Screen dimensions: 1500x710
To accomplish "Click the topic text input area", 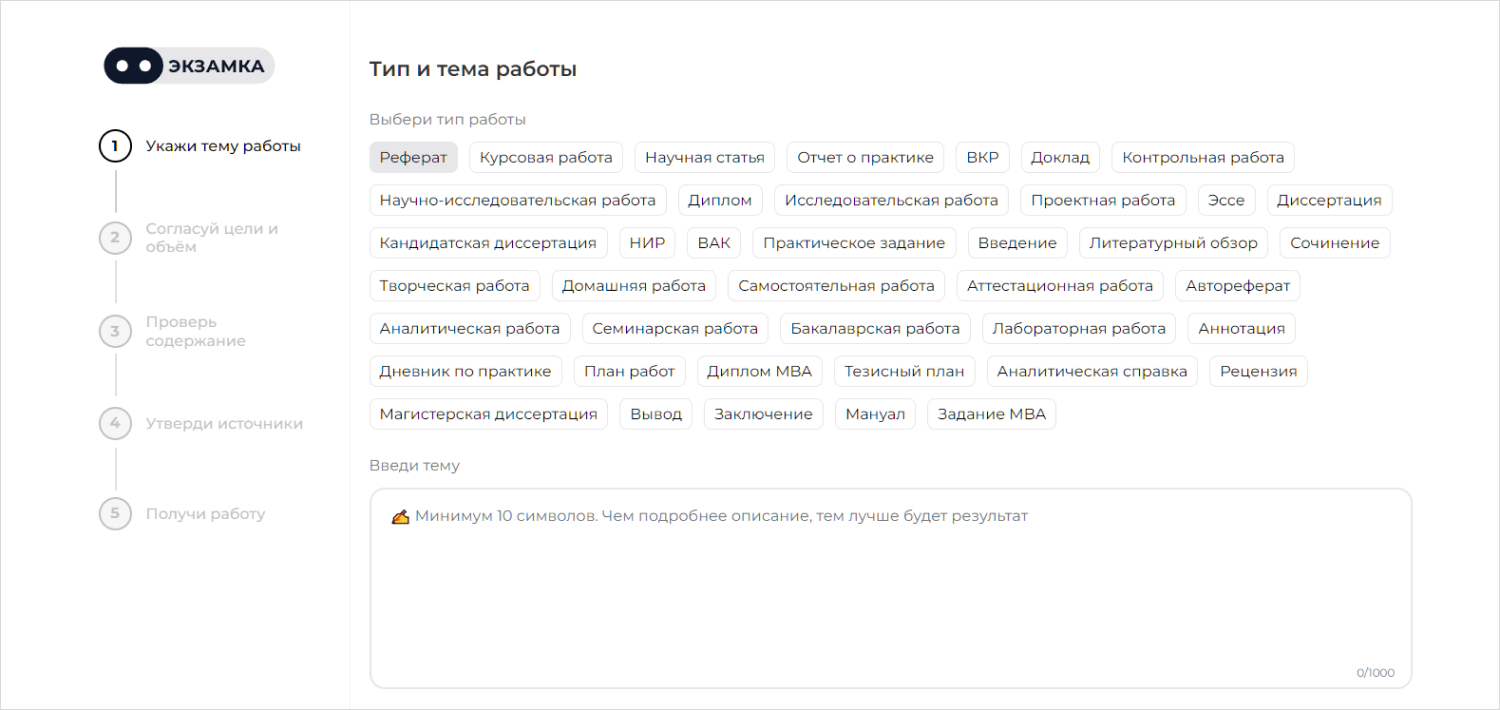I will point(890,588).
